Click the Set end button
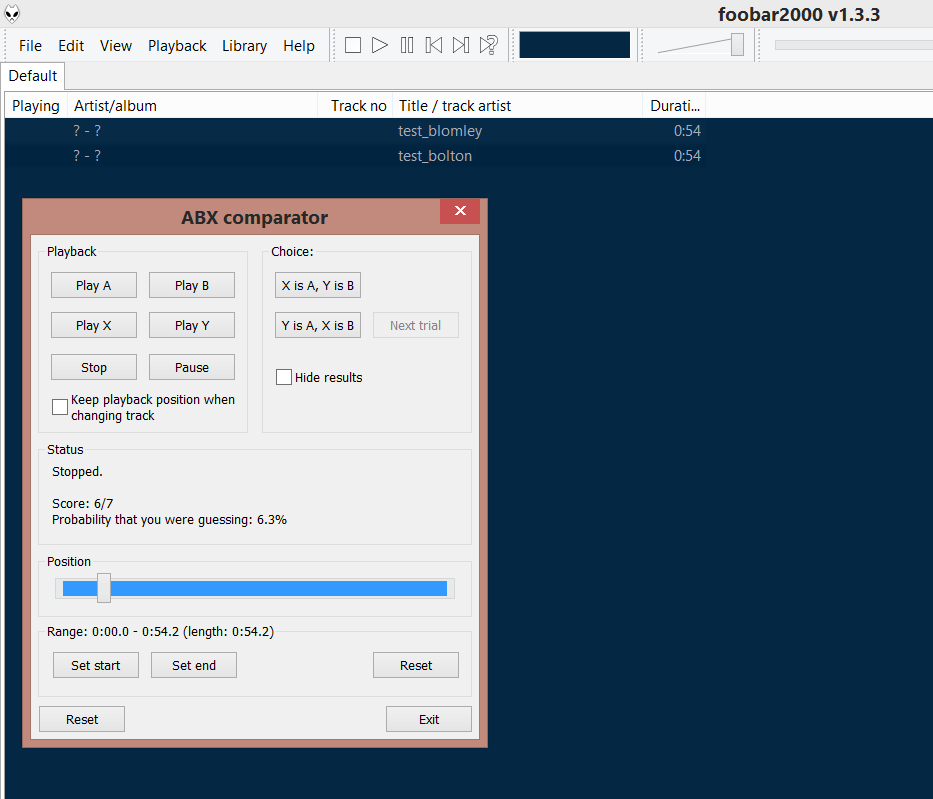Viewport: 933px width, 799px height. (x=194, y=665)
